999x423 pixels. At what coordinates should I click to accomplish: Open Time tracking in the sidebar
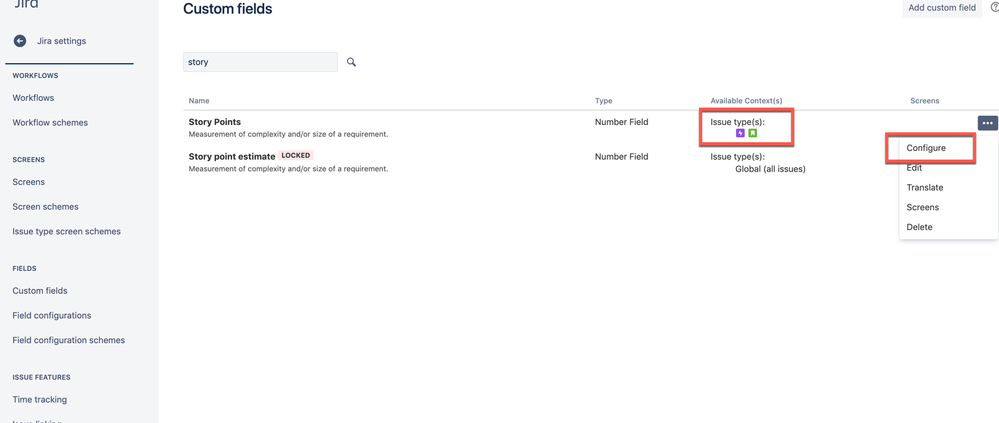point(40,399)
